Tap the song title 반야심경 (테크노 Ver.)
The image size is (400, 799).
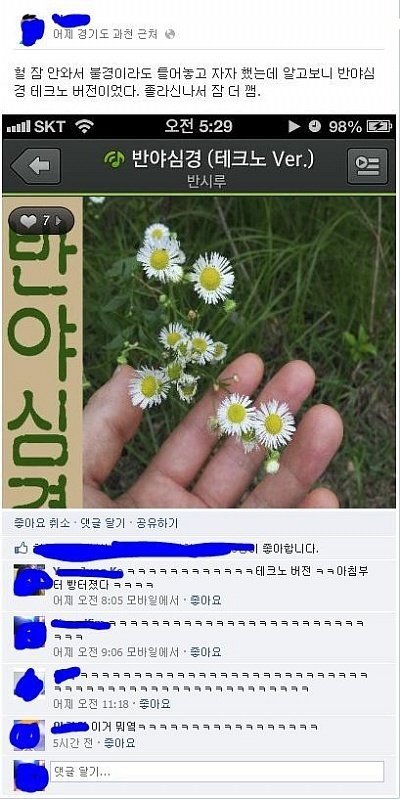(223, 159)
